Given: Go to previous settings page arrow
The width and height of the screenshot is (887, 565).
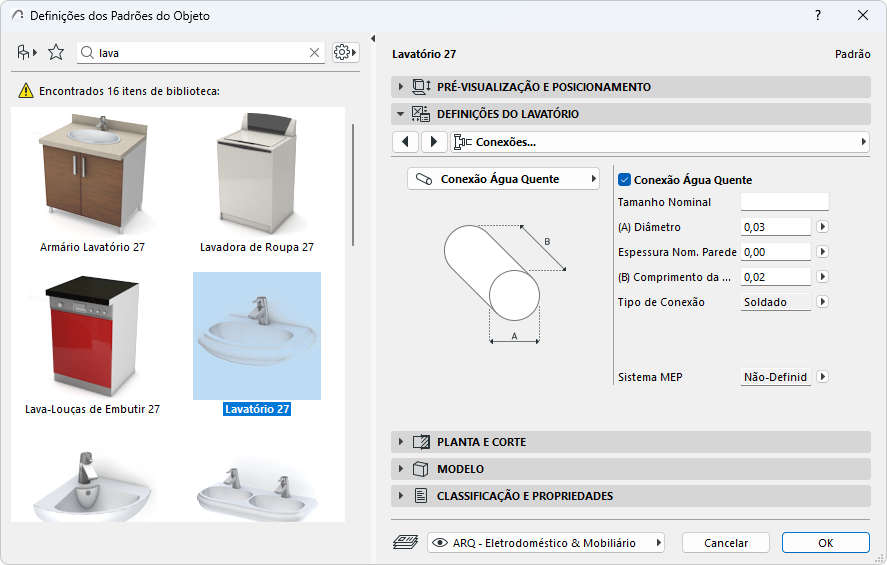Looking at the screenshot, I should [405, 142].
